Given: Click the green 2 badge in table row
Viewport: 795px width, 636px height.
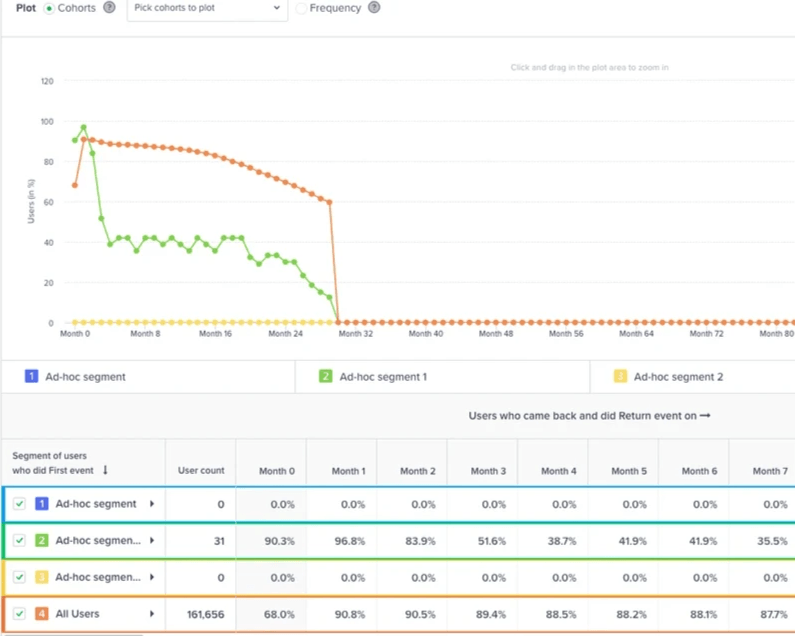Looking at the screenshot, I should coord(42,540).
